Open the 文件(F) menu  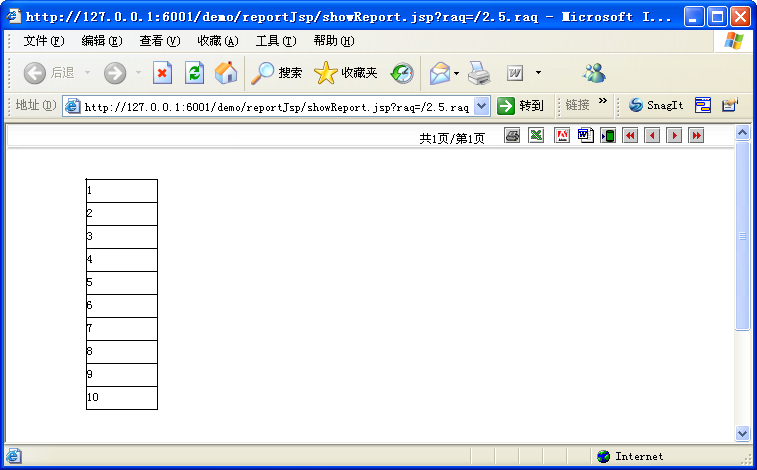pyautogui.click(x=43, y=41)
